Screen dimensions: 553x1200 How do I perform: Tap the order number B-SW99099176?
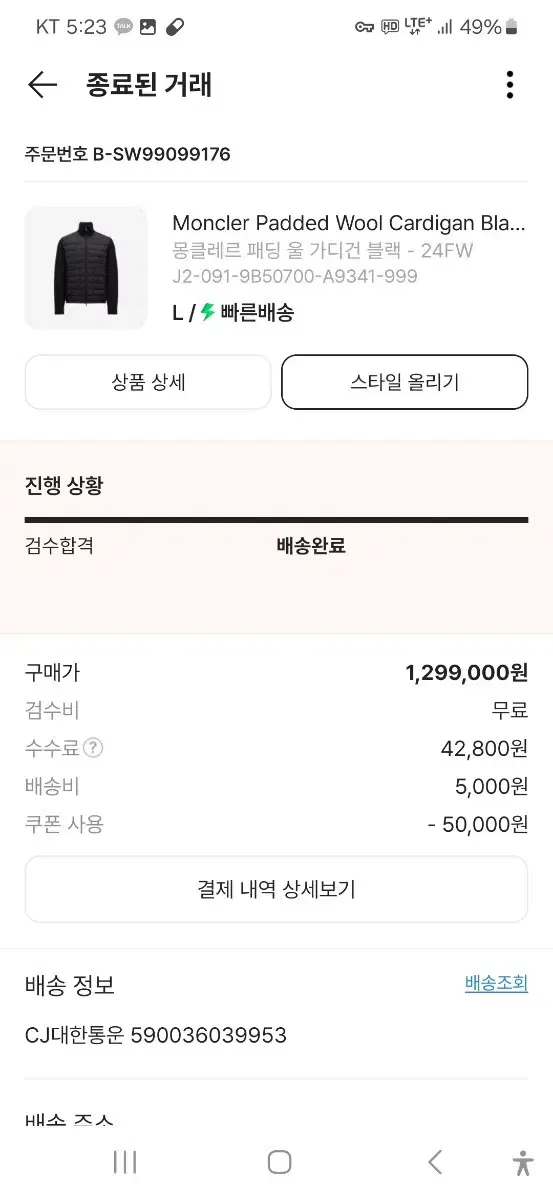pyautogui.click(x=162, y=154)
